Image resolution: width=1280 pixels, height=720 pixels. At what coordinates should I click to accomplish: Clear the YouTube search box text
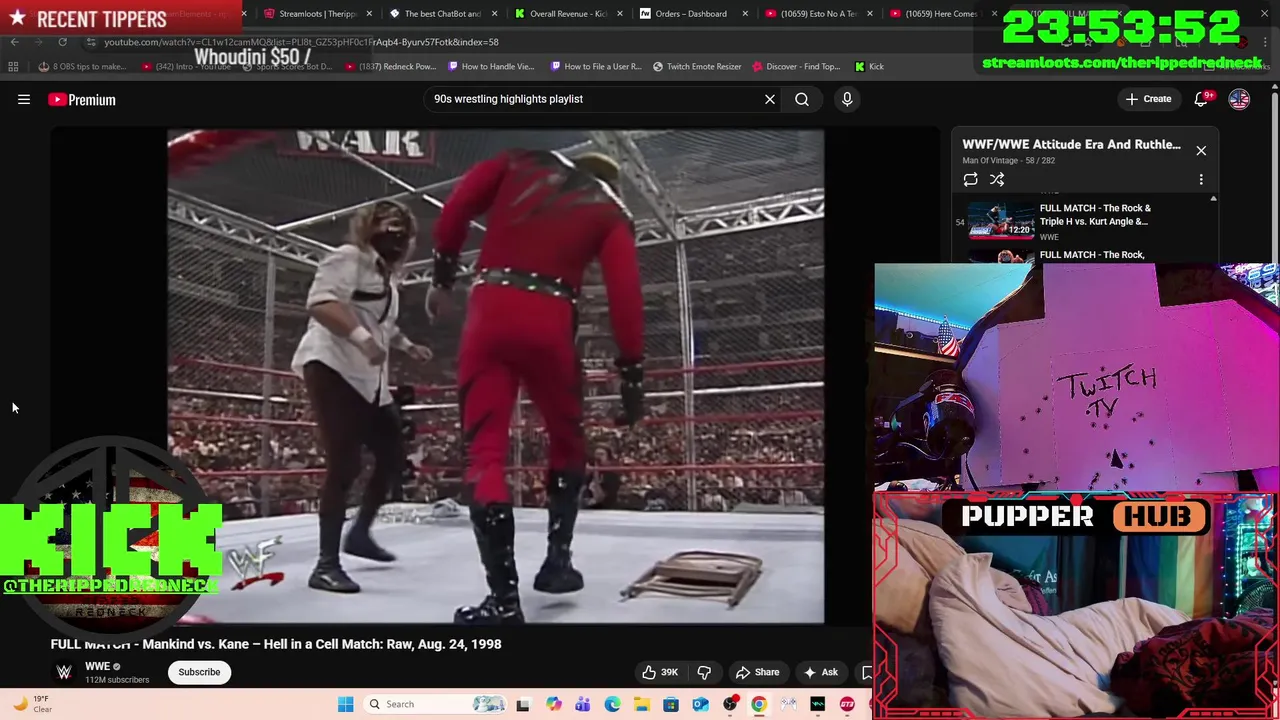[770, 99]
